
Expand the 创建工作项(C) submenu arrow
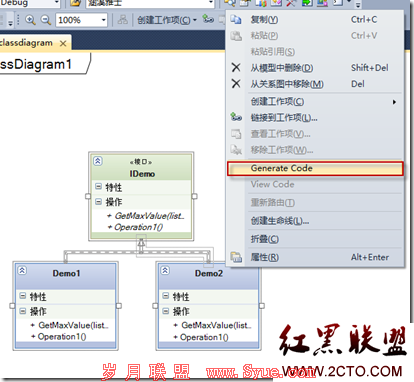[x=394, y=102]
